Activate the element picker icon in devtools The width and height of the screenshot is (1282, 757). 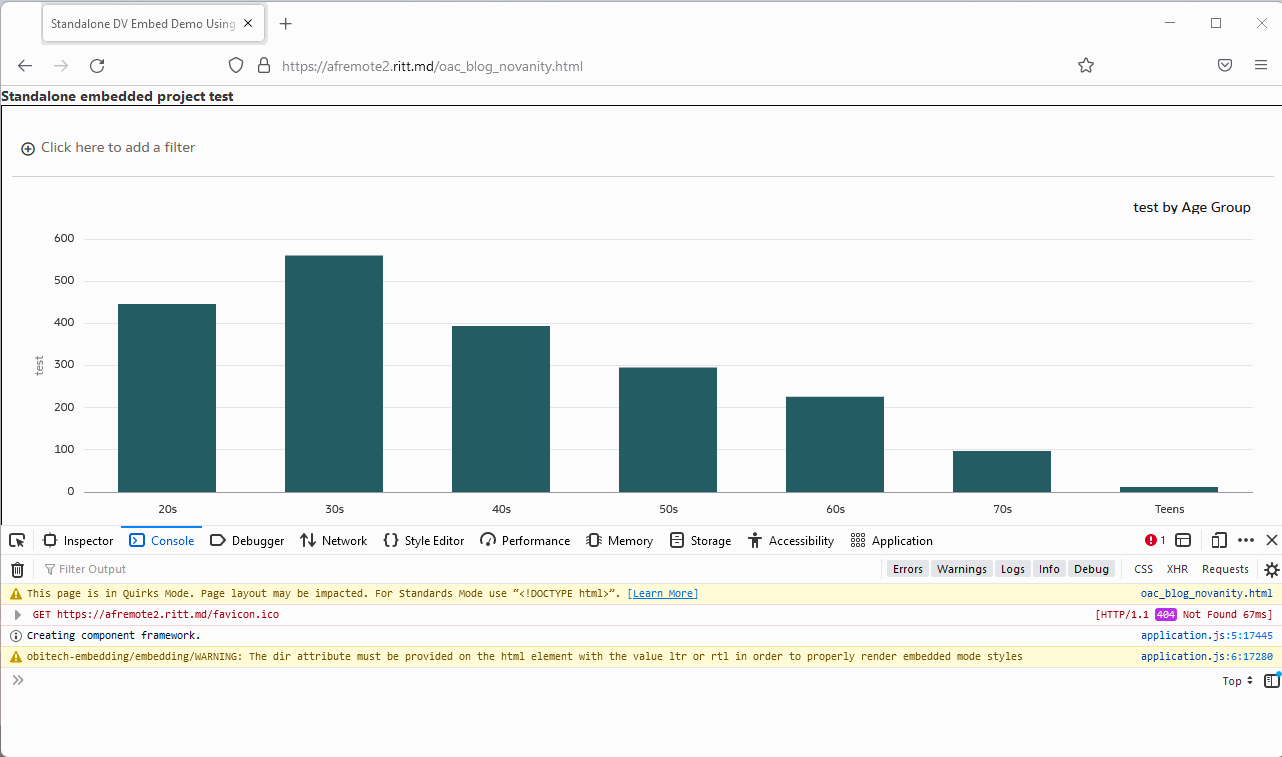[17, 540]
